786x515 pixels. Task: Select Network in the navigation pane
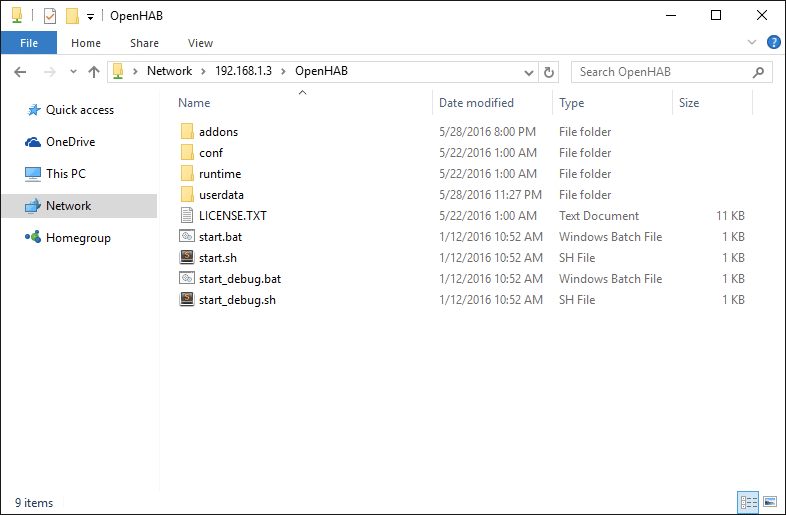[80, 206]
